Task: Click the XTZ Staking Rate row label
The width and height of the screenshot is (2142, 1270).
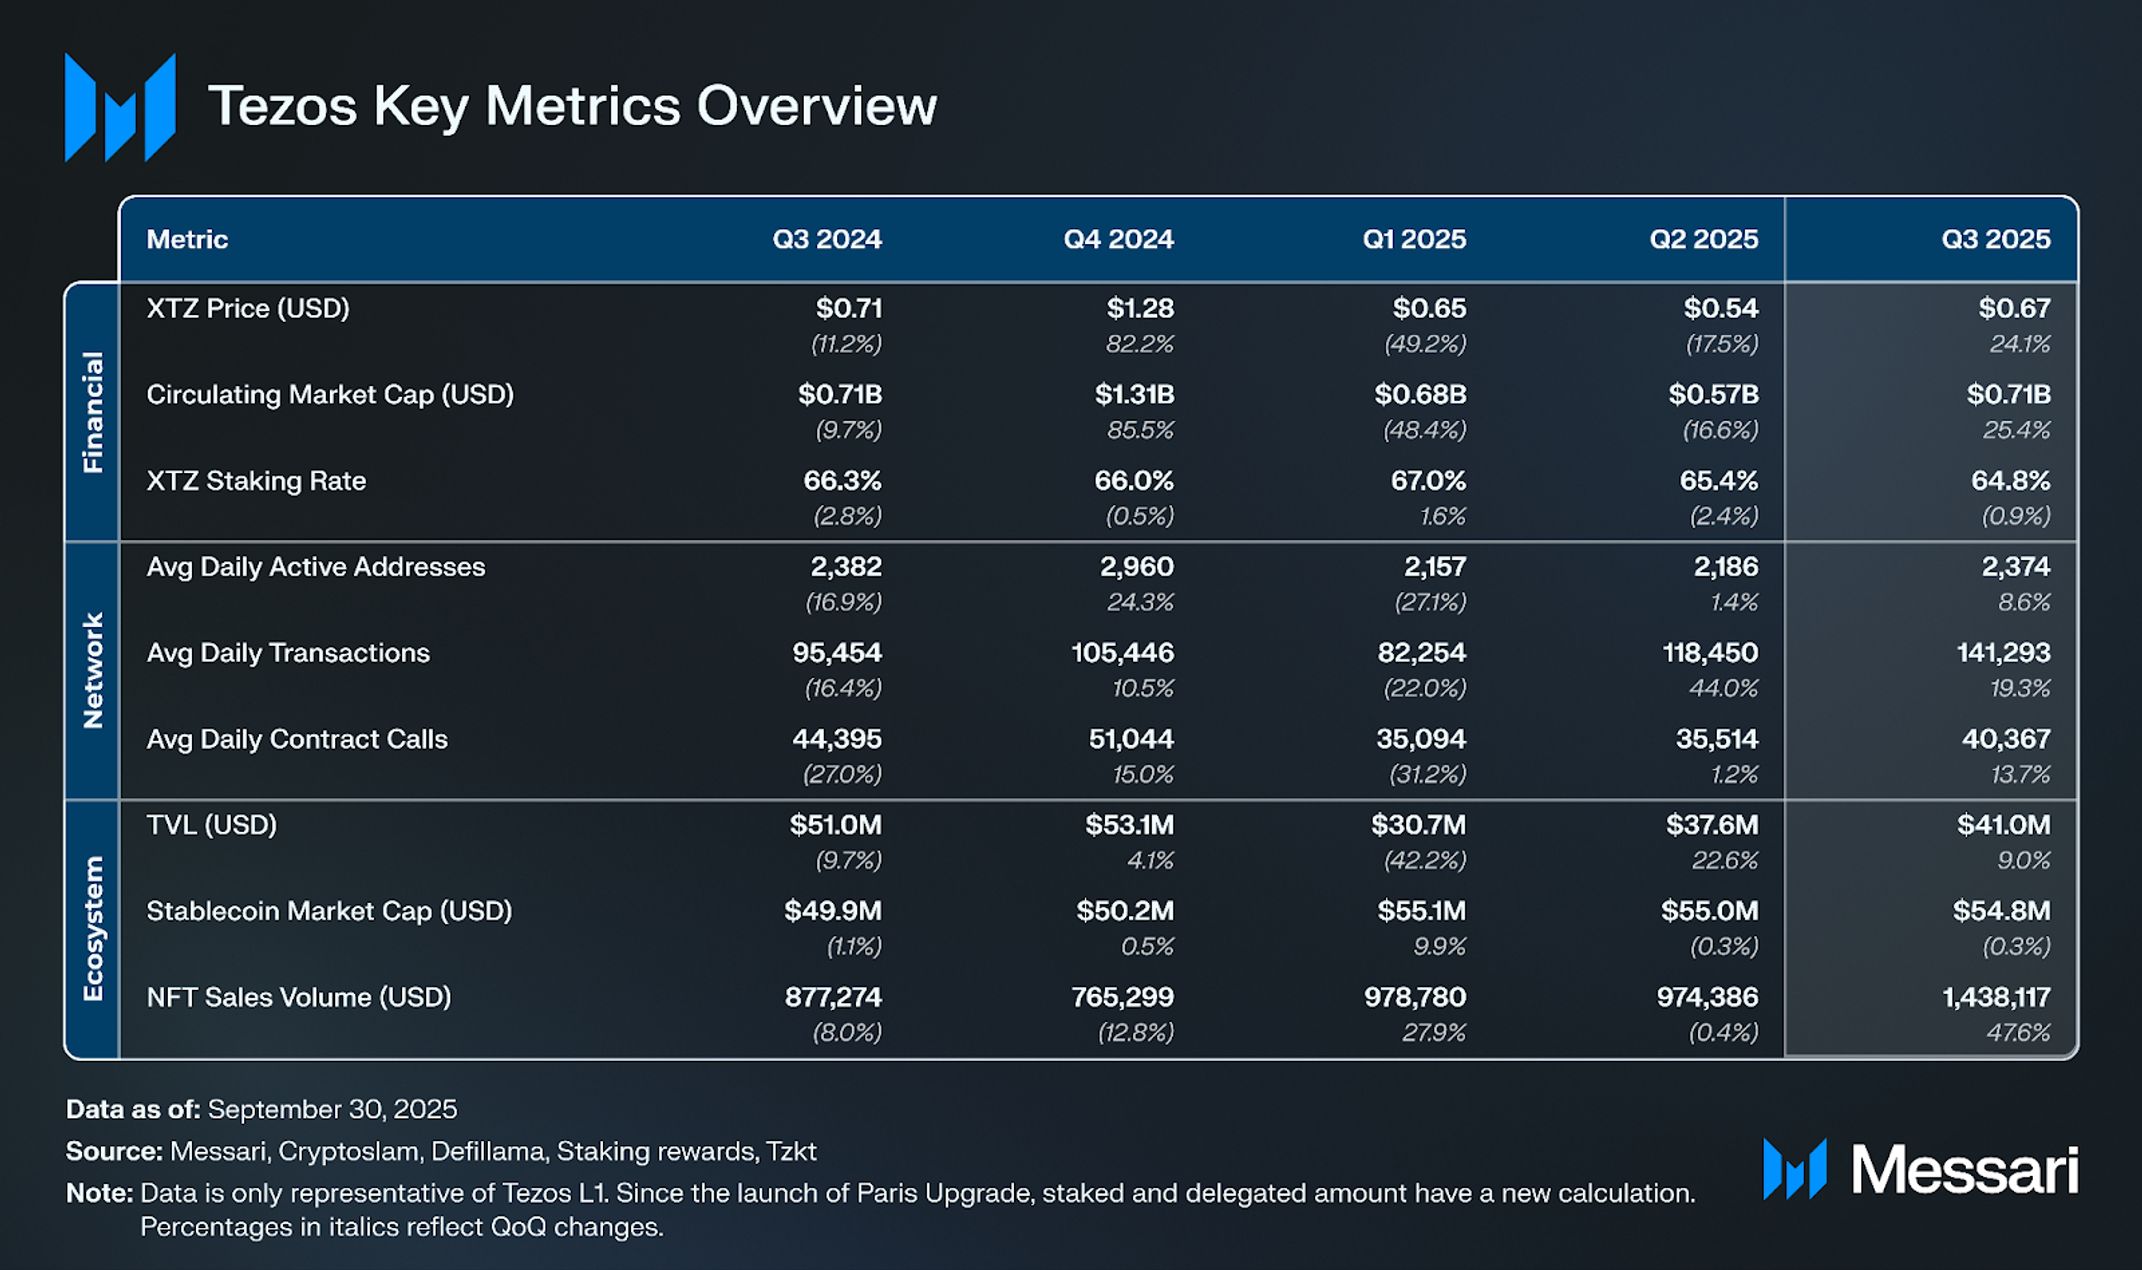Action: click(x=256, y=481)
